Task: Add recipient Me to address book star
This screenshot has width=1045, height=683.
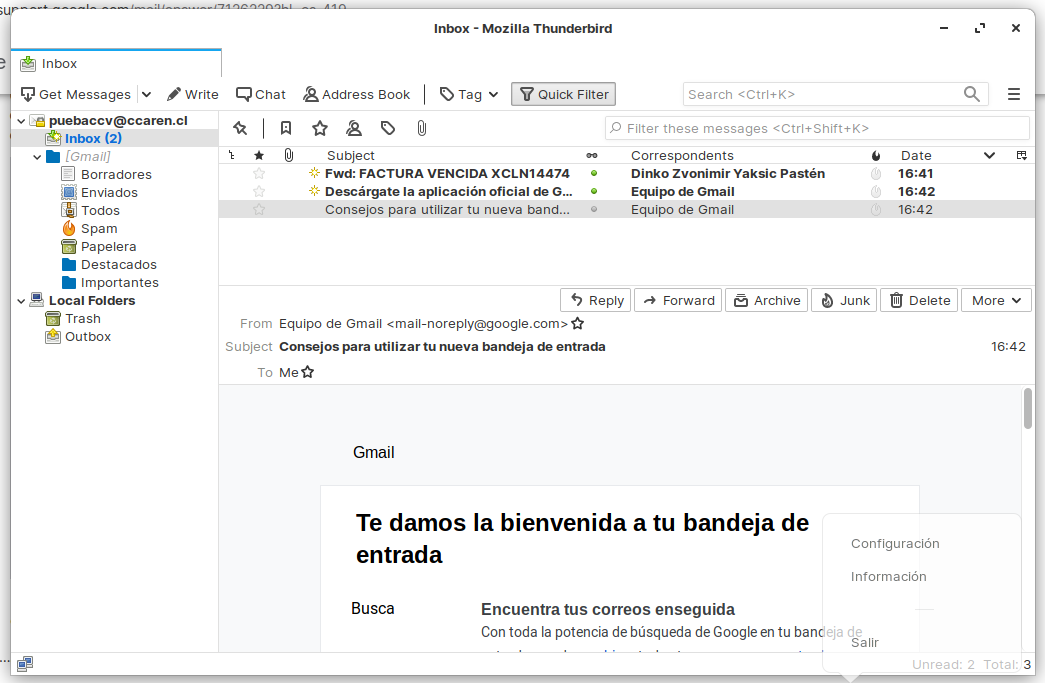Action: pos(307,372)
